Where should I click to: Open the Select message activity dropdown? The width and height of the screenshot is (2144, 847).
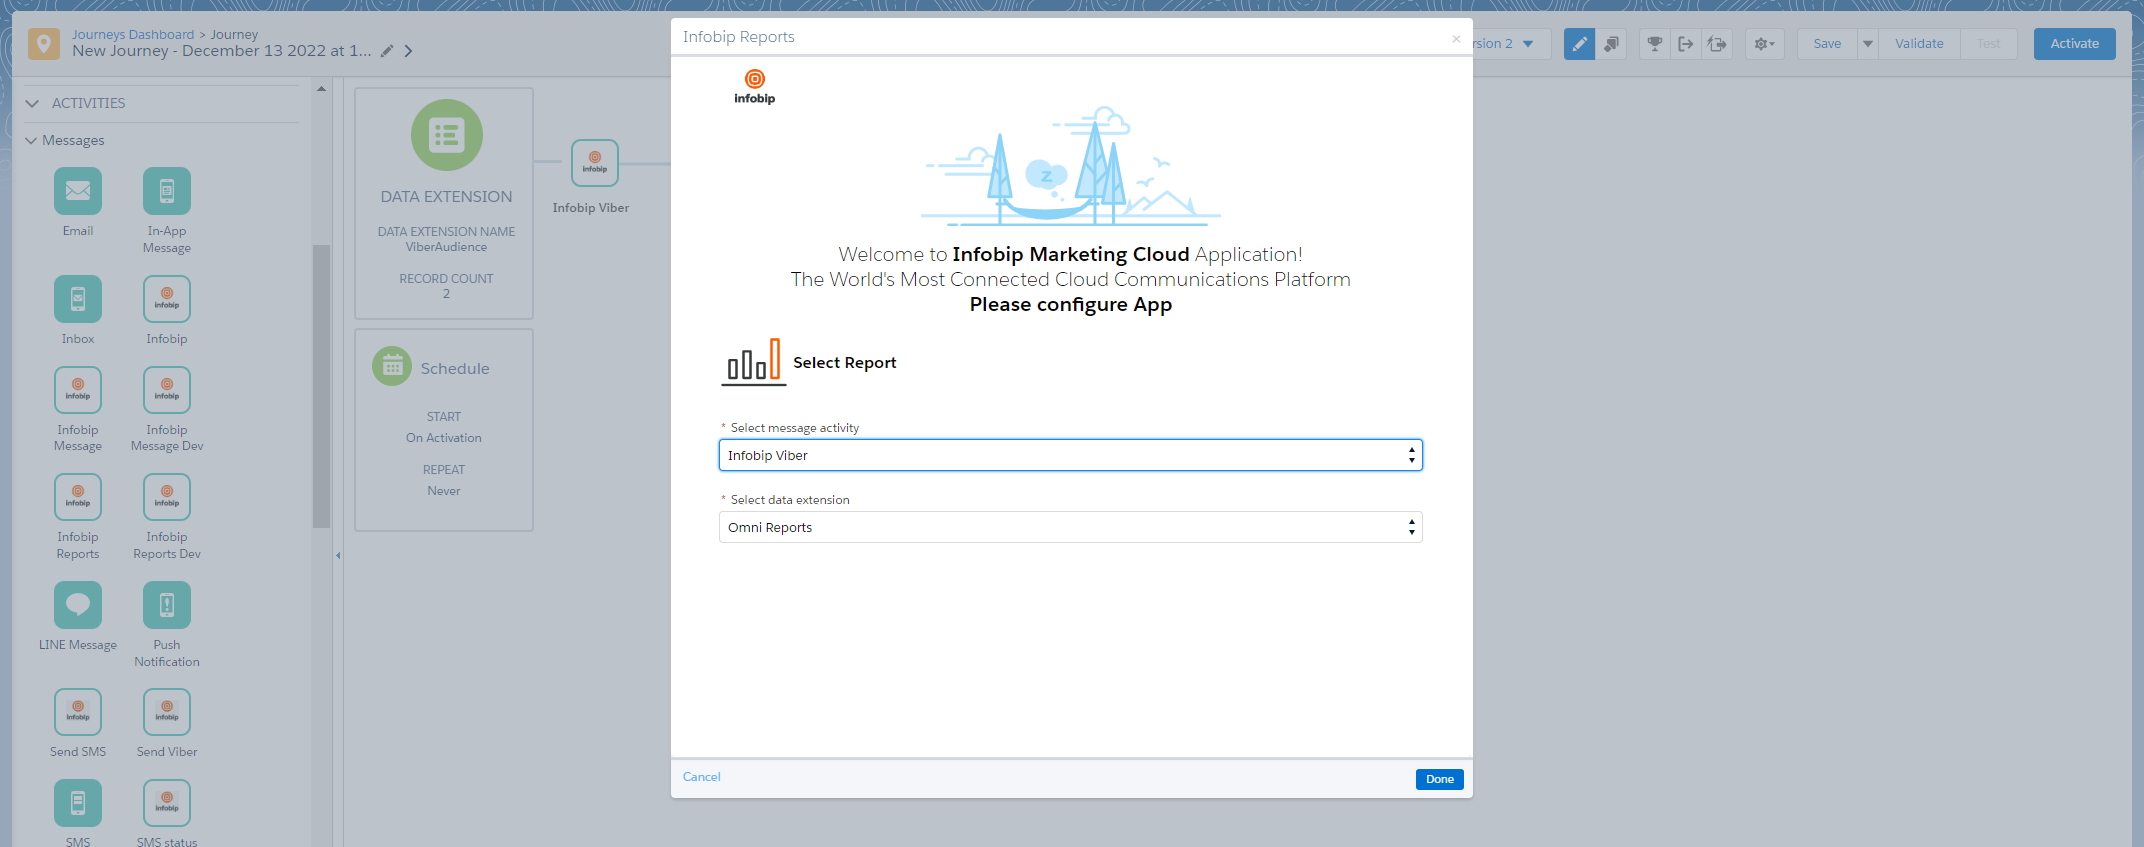[x=1070, y=455]
